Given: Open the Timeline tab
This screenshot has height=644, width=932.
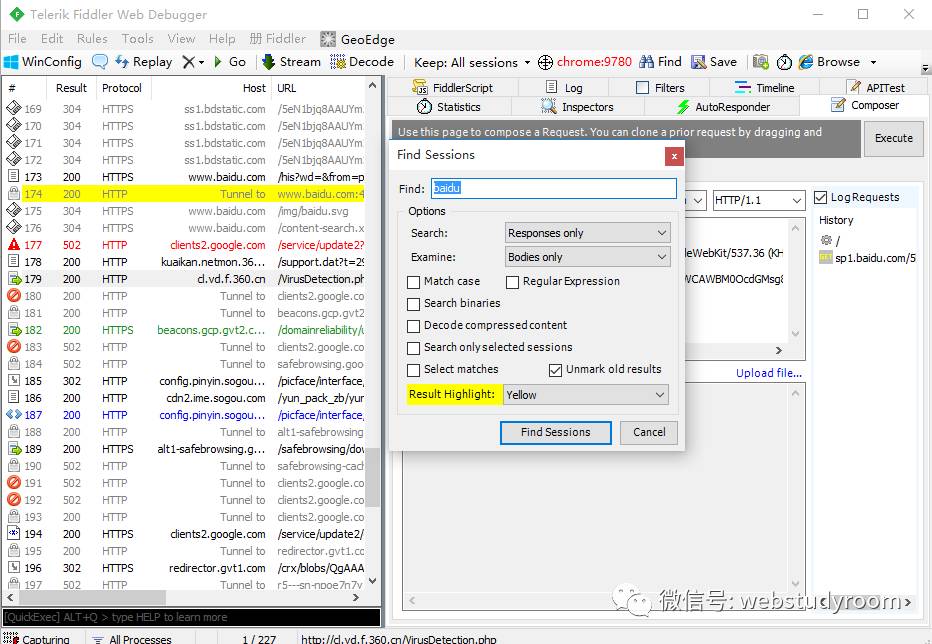Looking at the screenshot, I should [765, 87].
